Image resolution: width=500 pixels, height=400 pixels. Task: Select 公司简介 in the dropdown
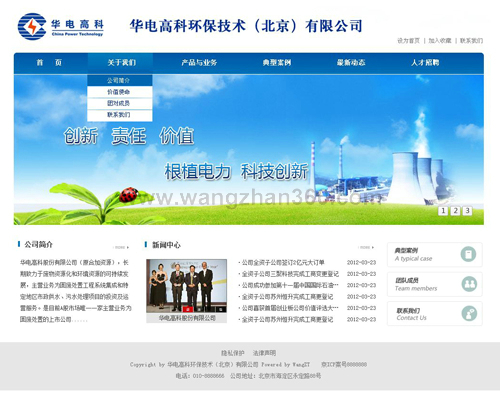point(120,80)
